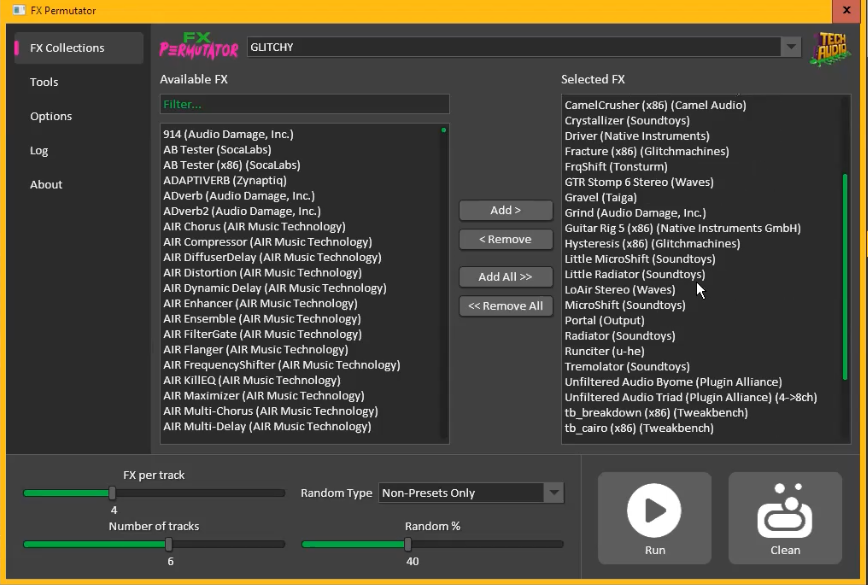The height and width of the screenshot is (585, 868).
Task: Open the GLITCHY preset dropdown
Action: click(x=791, y=46)
